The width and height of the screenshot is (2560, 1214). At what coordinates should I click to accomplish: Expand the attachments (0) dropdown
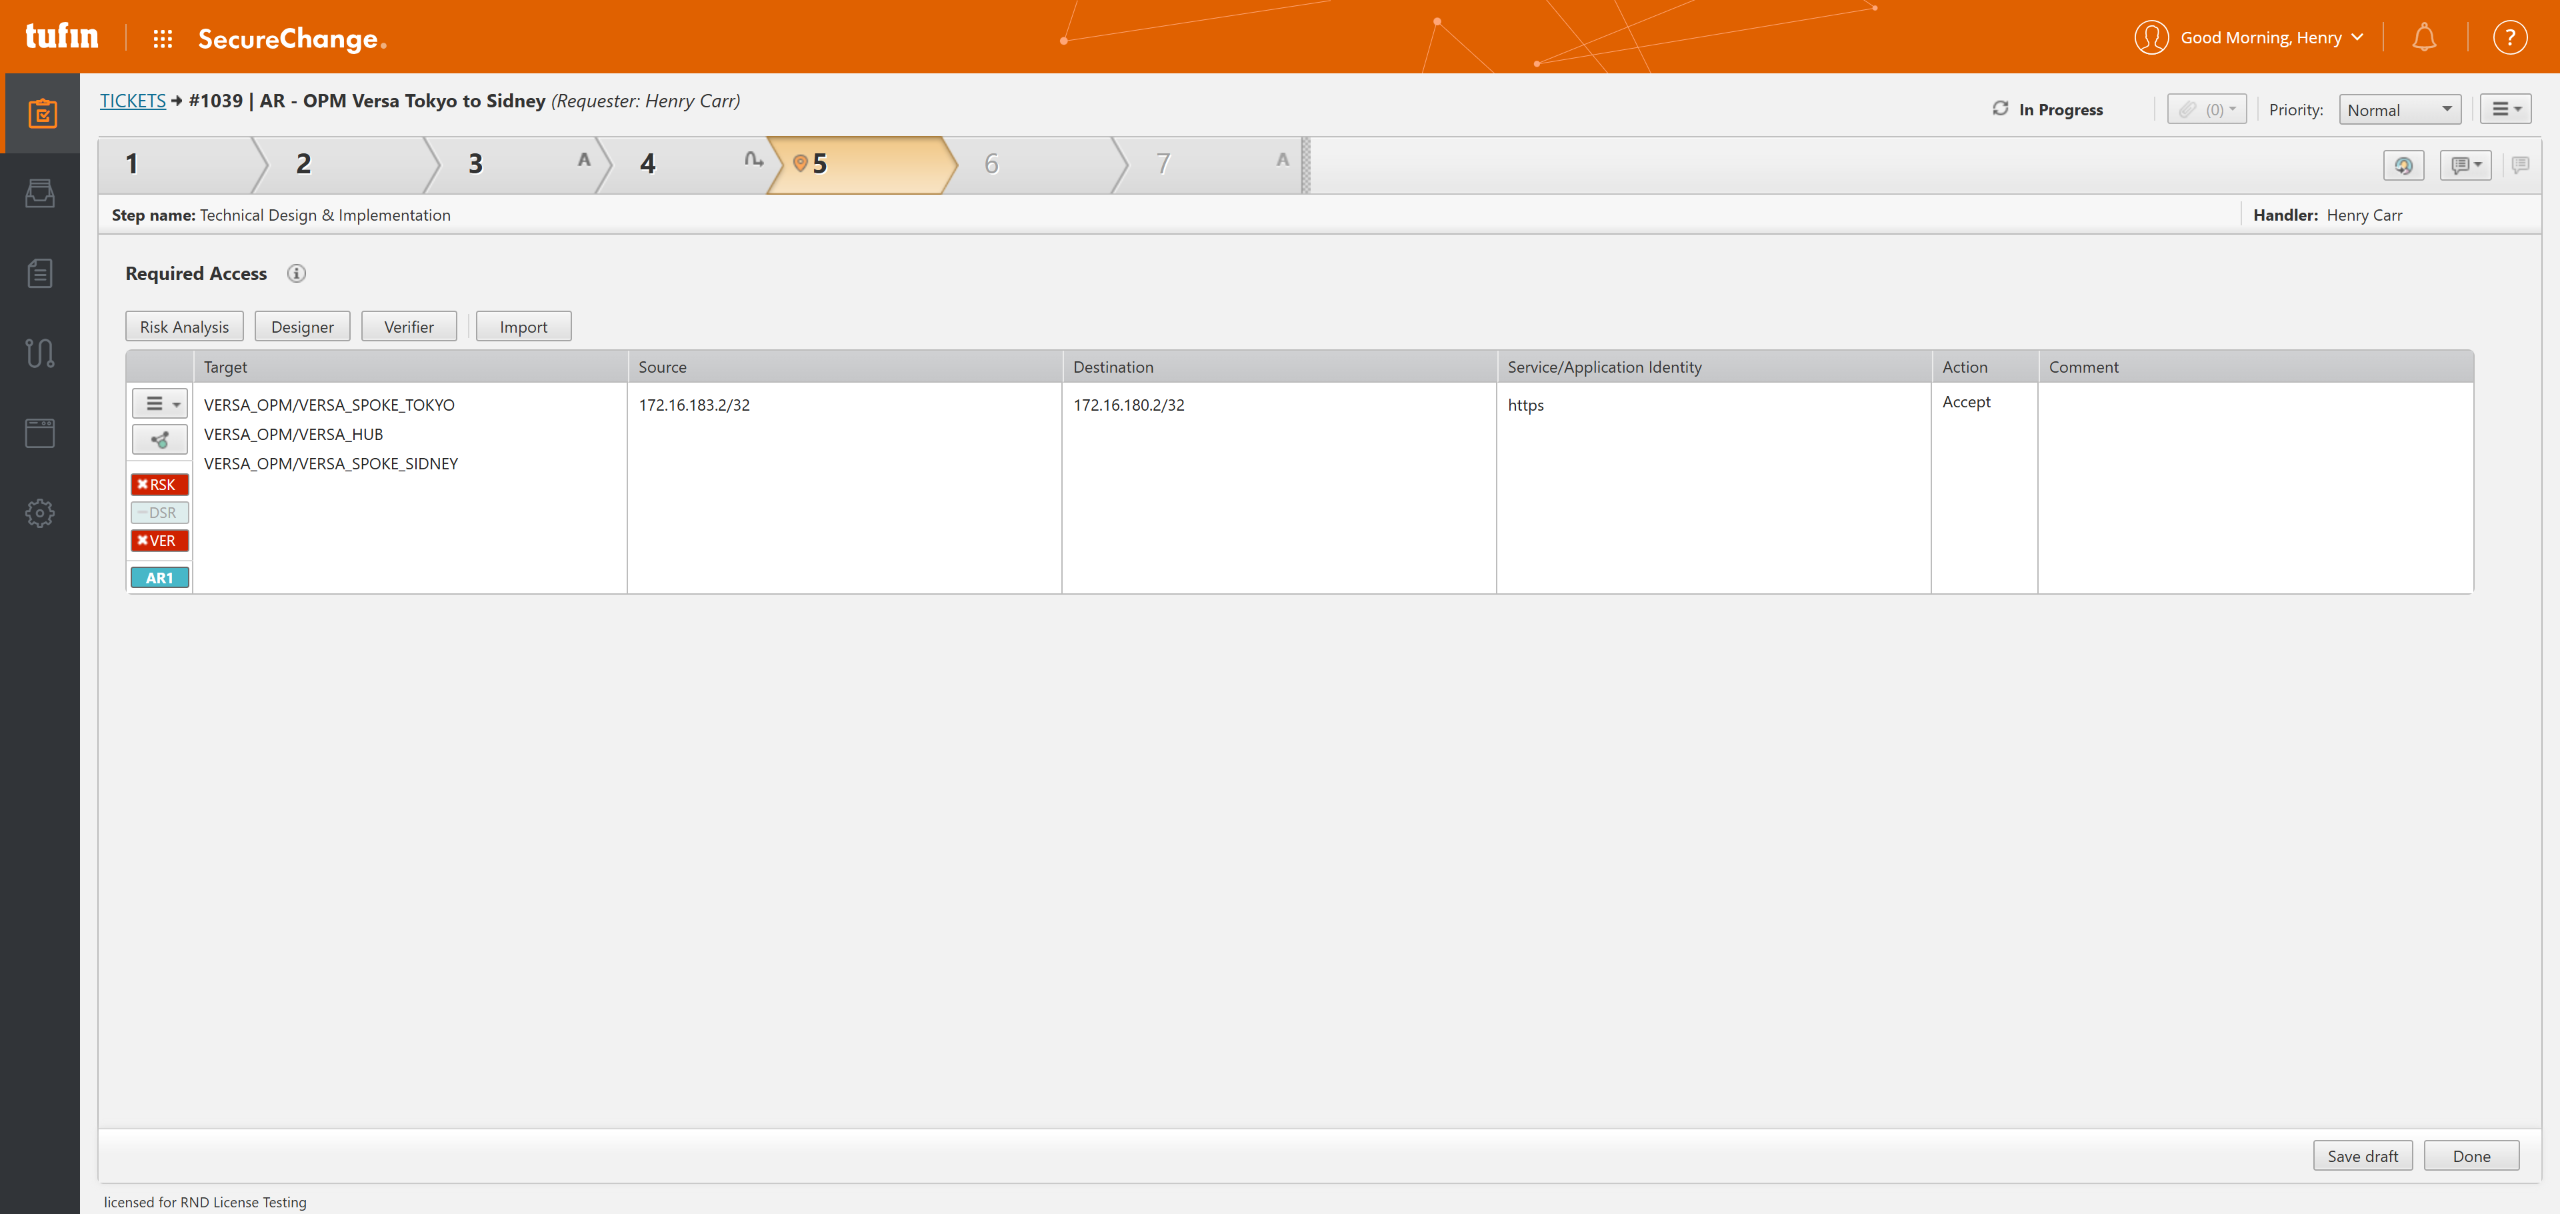(2207, 110)
